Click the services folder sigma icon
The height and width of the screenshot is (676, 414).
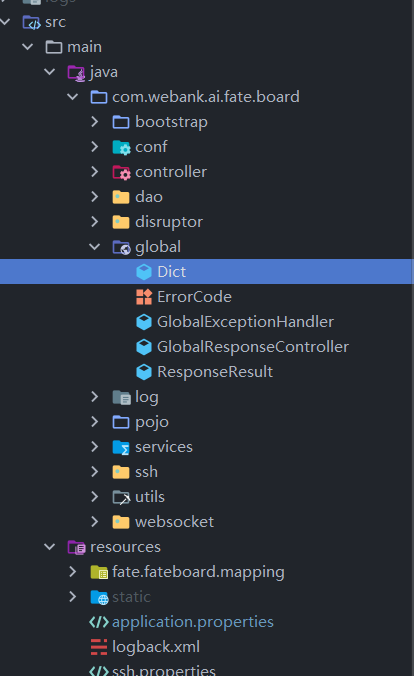[x=121, y=448]
